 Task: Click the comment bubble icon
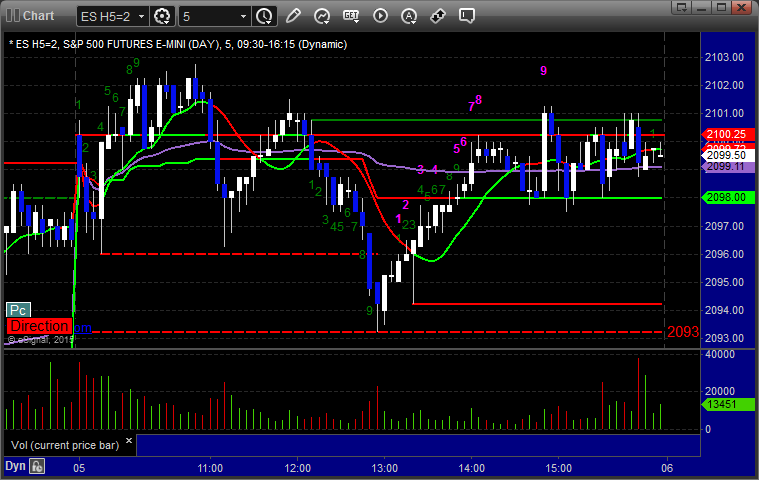[x=467, y=16]
